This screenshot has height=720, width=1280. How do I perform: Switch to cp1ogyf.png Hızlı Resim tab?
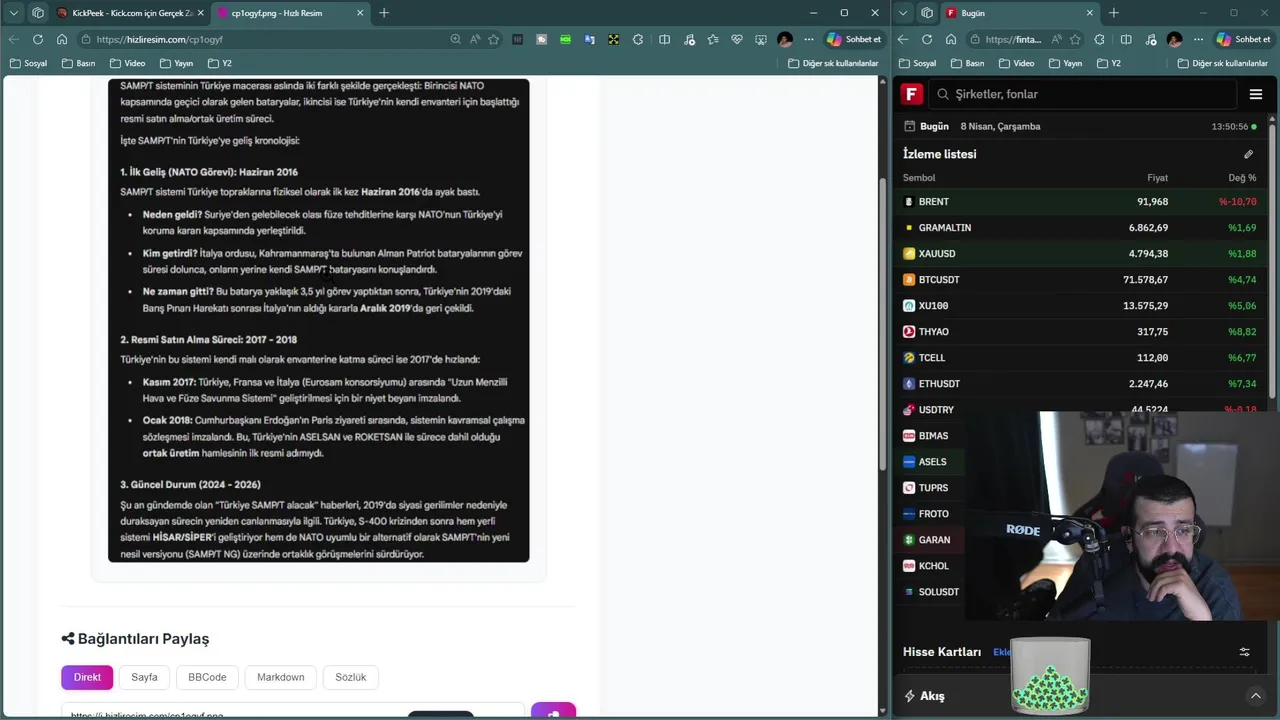click(290, 13)
